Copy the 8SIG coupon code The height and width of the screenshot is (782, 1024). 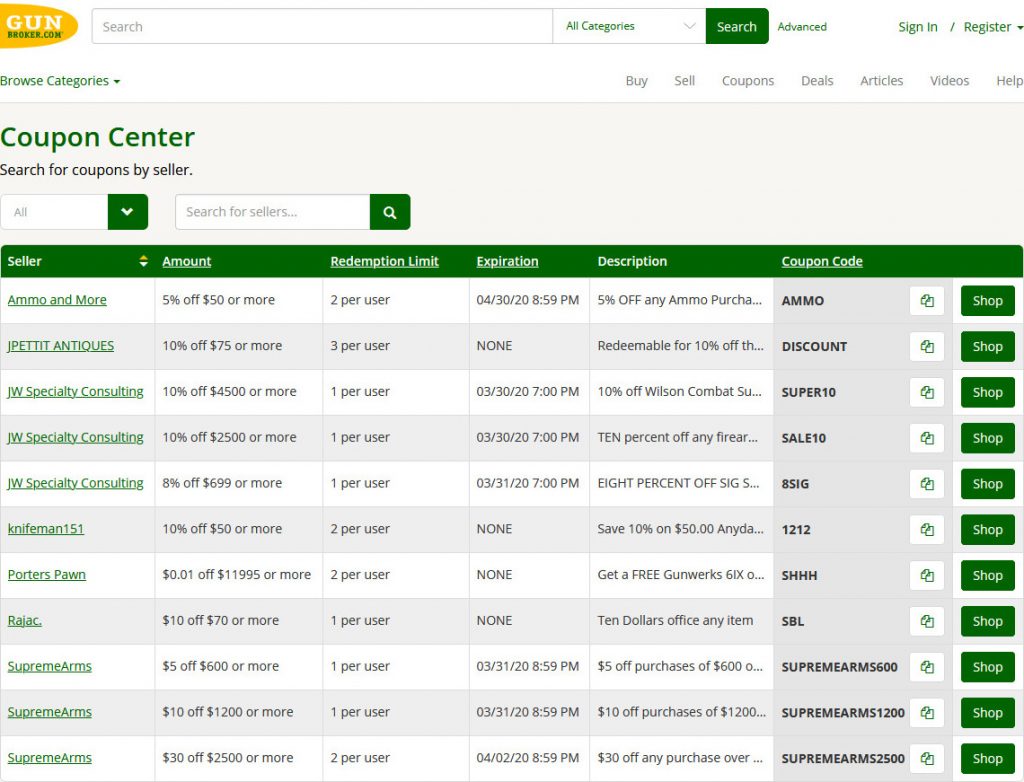click(927, 484)
